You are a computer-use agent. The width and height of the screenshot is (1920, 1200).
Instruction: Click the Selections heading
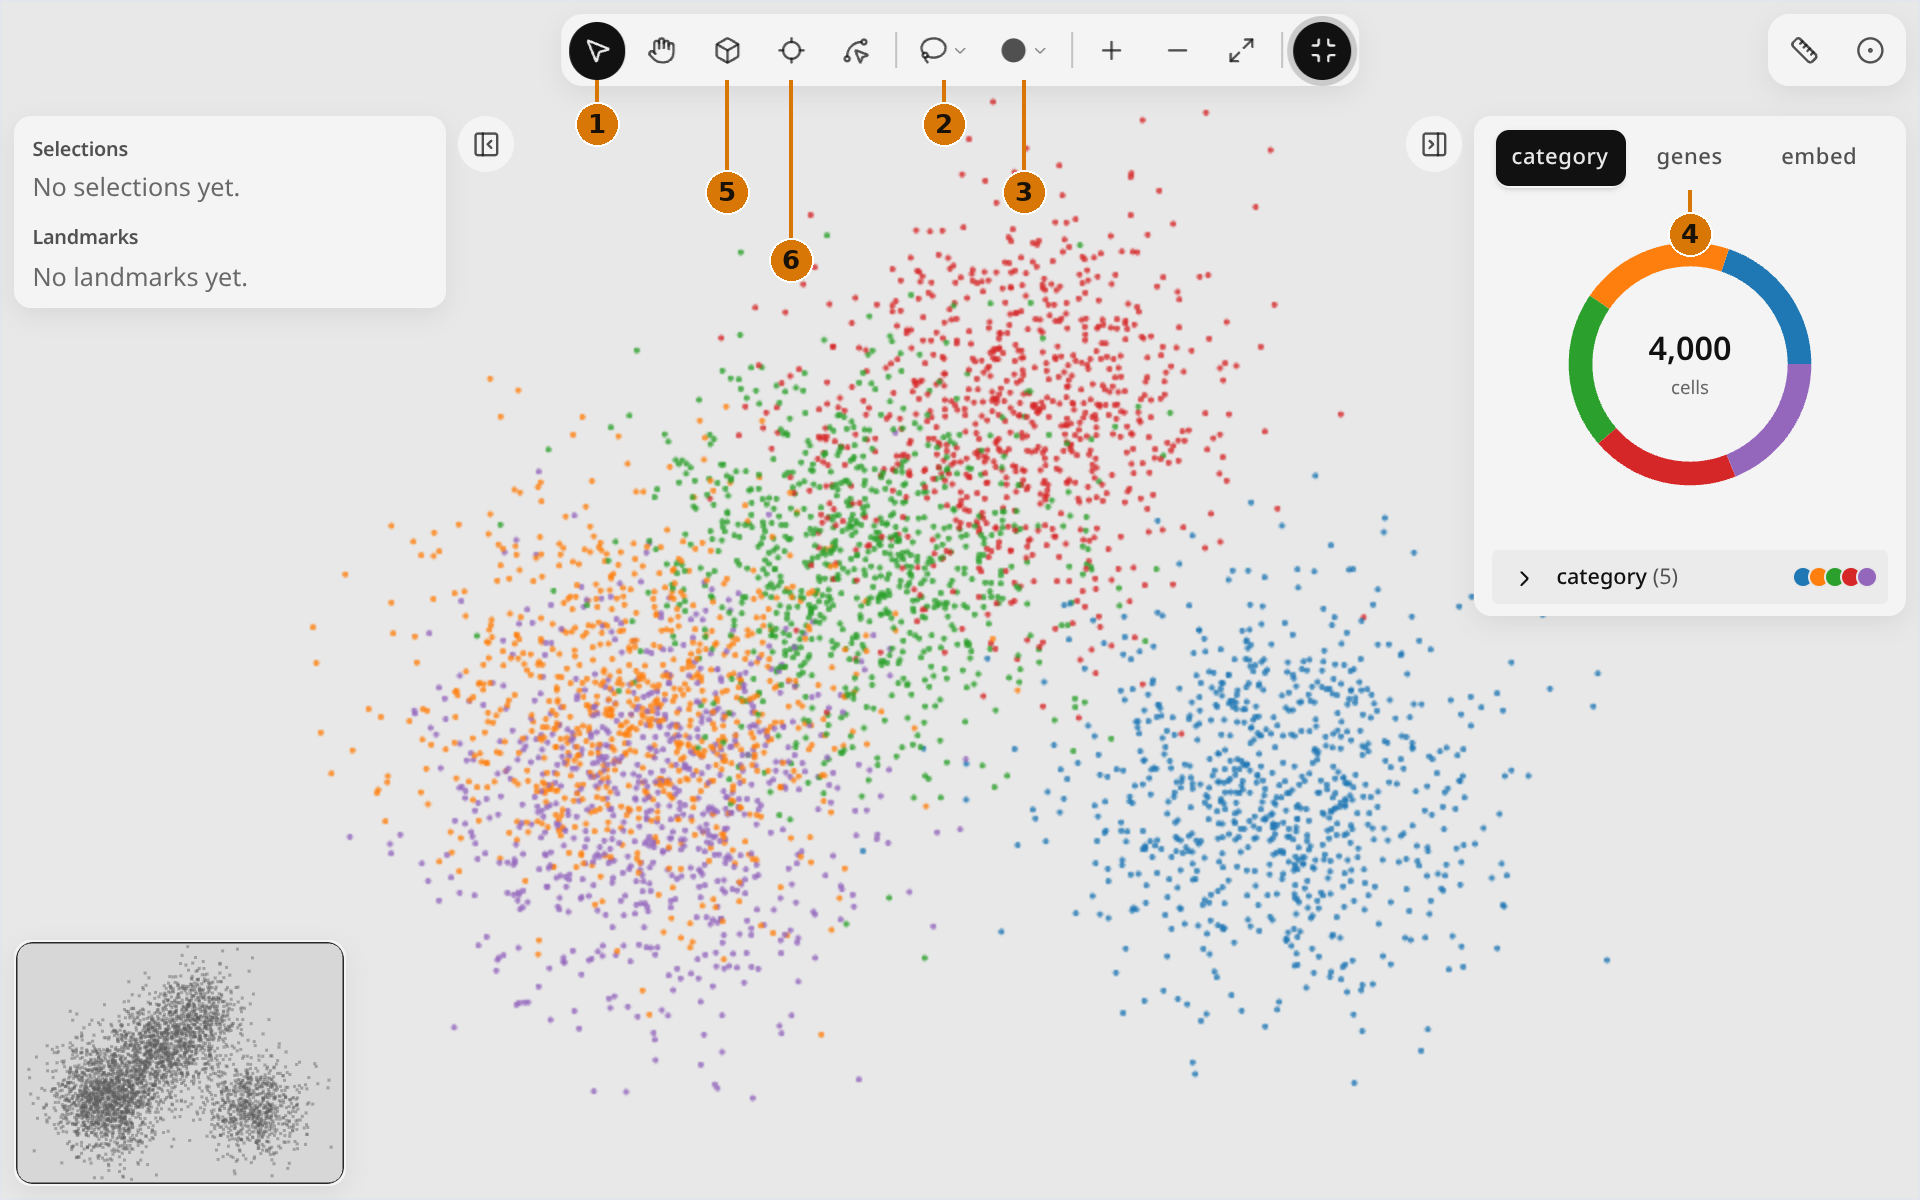(80, 149)
